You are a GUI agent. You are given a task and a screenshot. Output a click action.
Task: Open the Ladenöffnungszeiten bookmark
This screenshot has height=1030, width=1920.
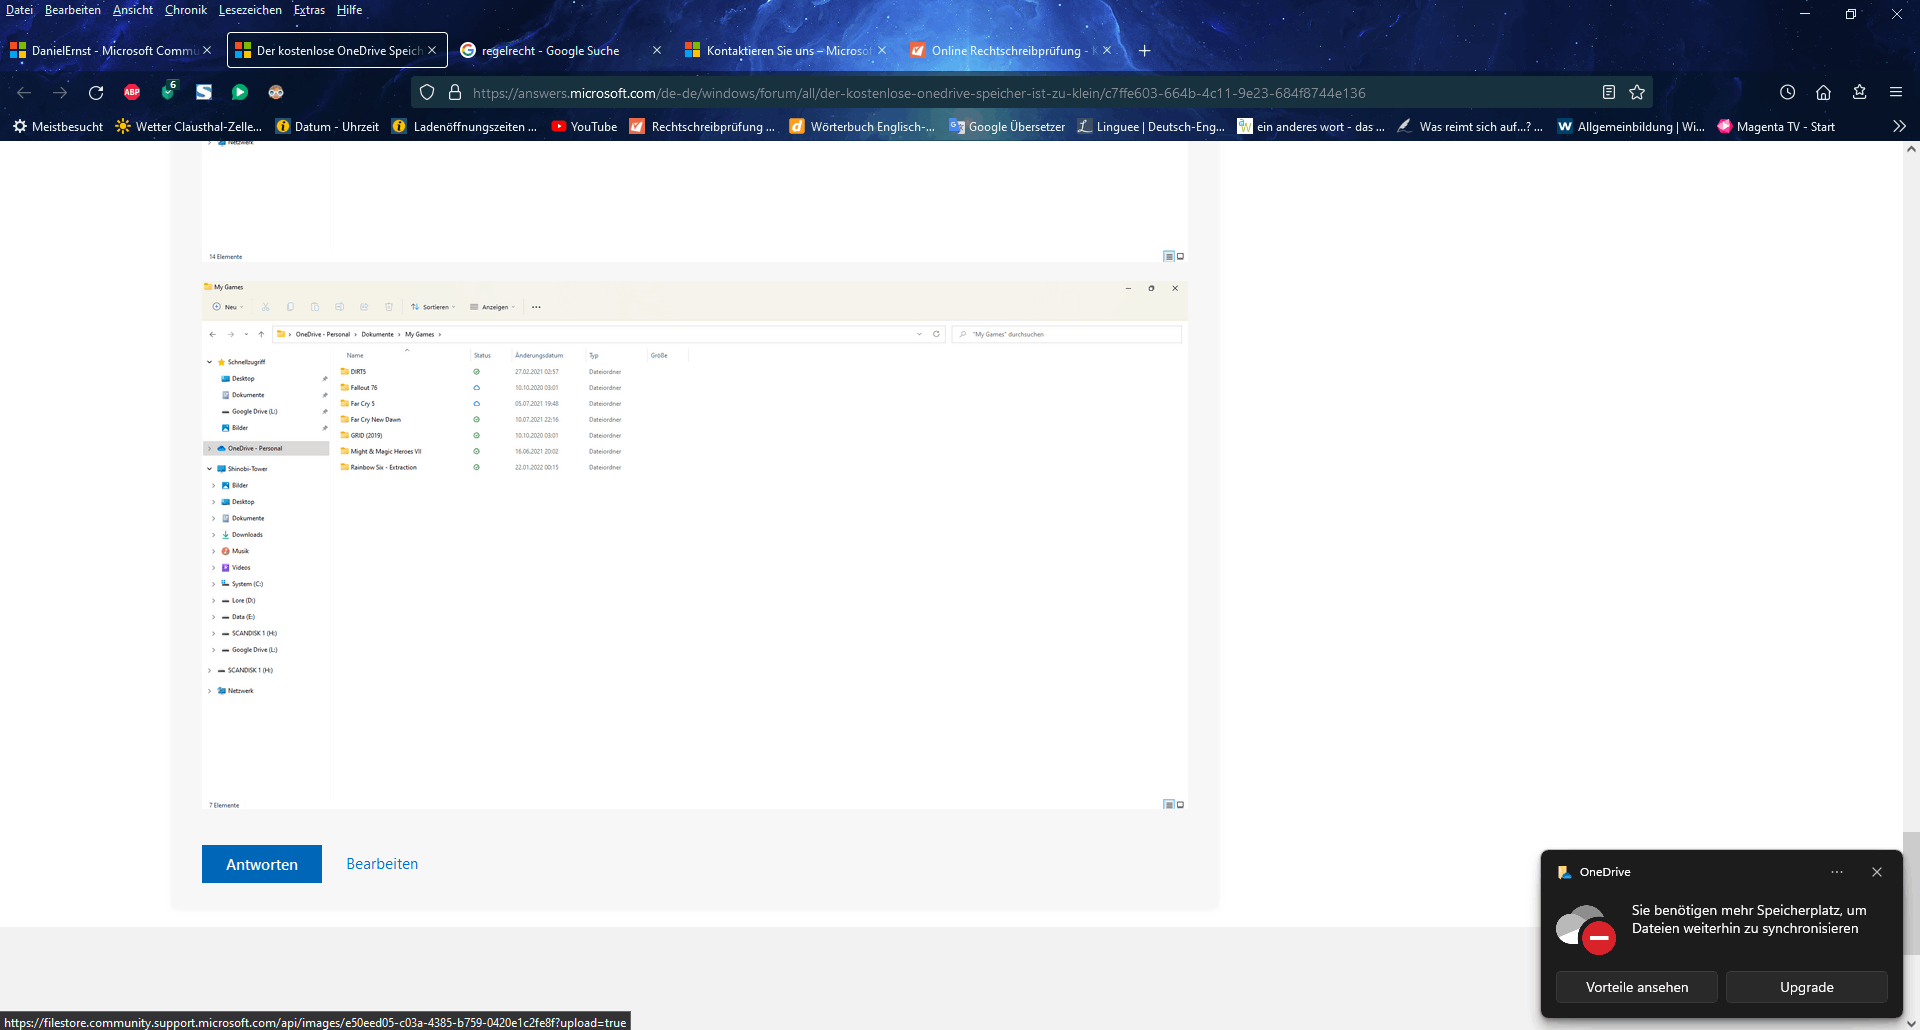465,127
